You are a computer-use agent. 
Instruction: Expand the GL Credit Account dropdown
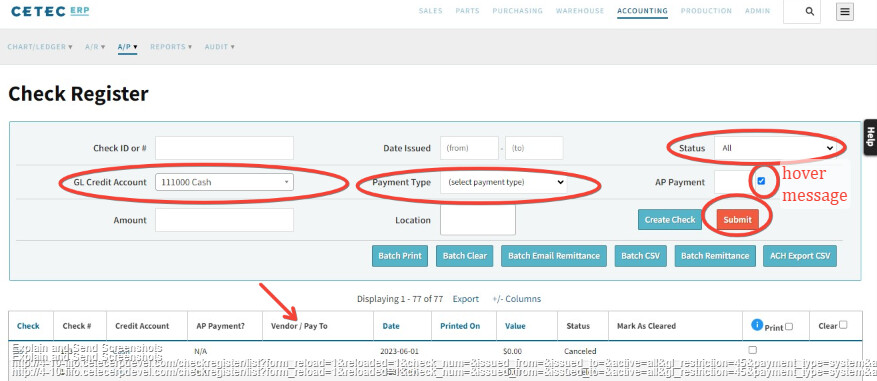coord(224,182)
